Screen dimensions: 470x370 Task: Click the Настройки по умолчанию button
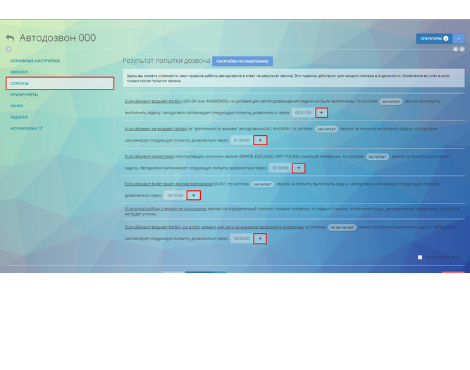pos(242,61)
